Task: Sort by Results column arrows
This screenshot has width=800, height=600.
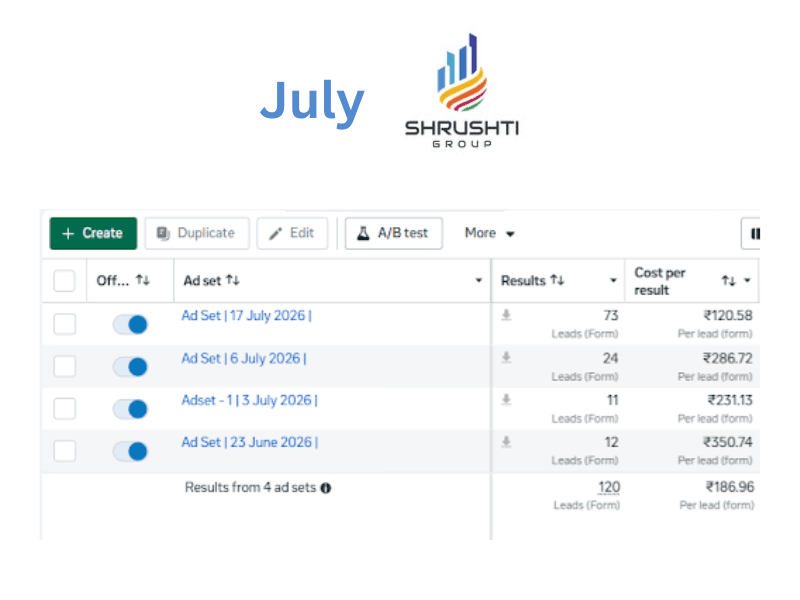Action: pyautogui.click(x=557, y=280)
